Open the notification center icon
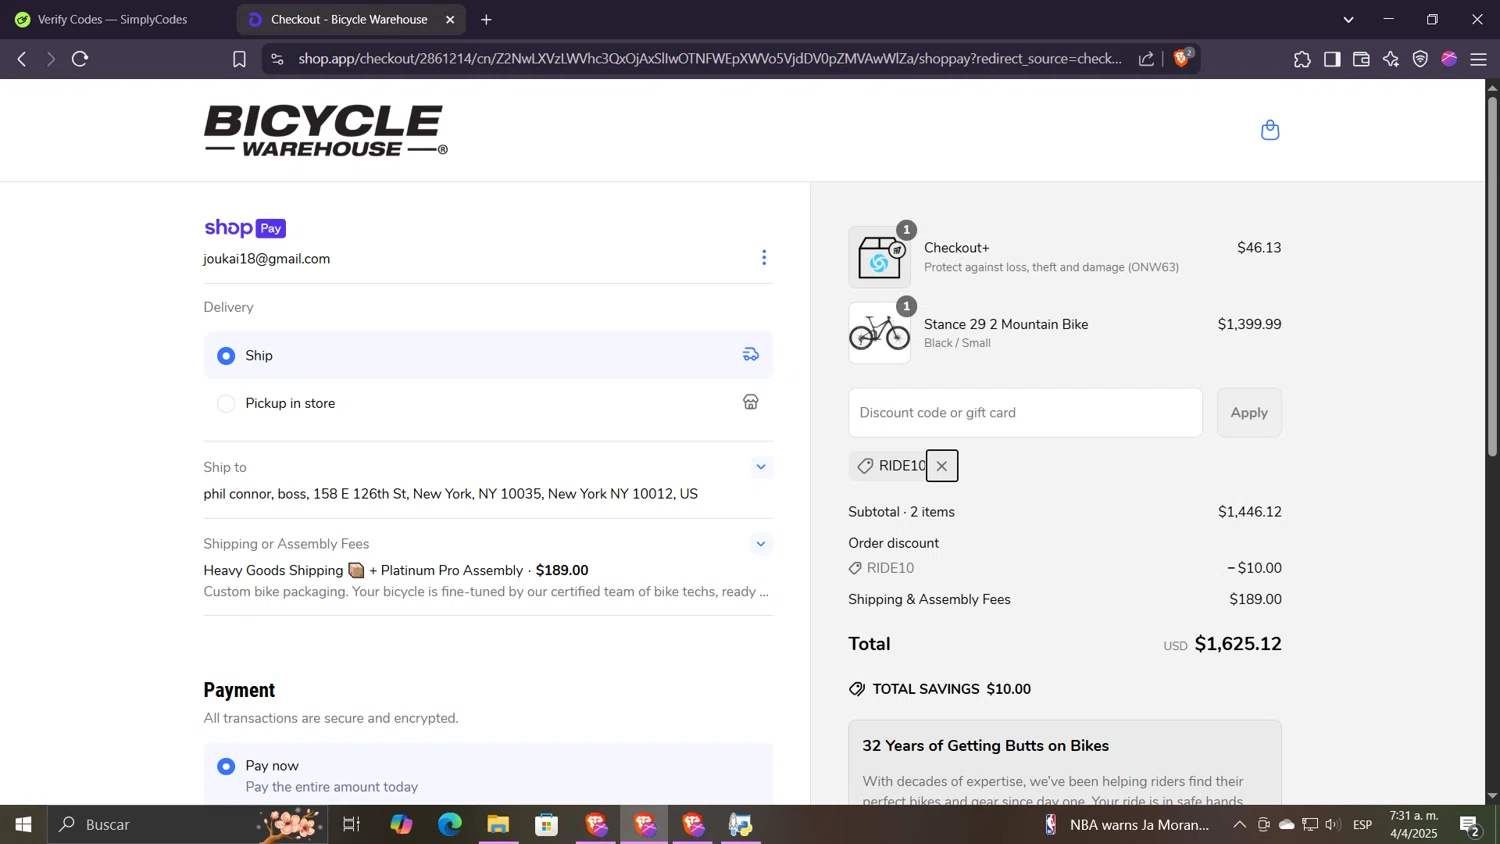 [x=1470, y=825]
